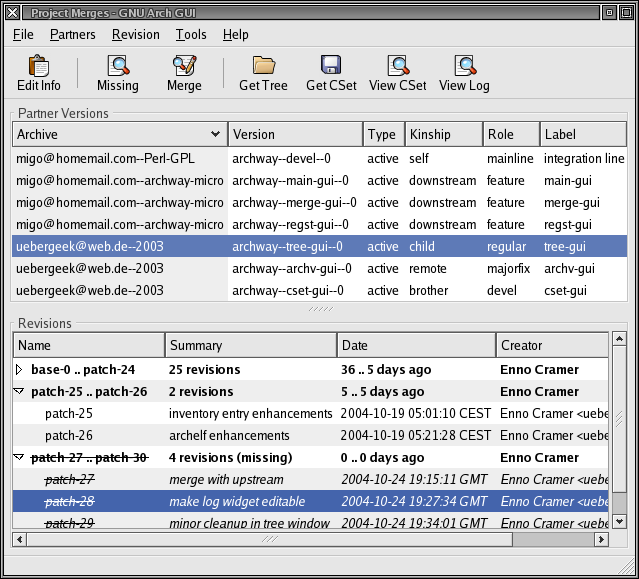This screenshot has width=639, height=579.
Task: Select the archway--cset-gui--0 partner row
Action: (291, 291)
